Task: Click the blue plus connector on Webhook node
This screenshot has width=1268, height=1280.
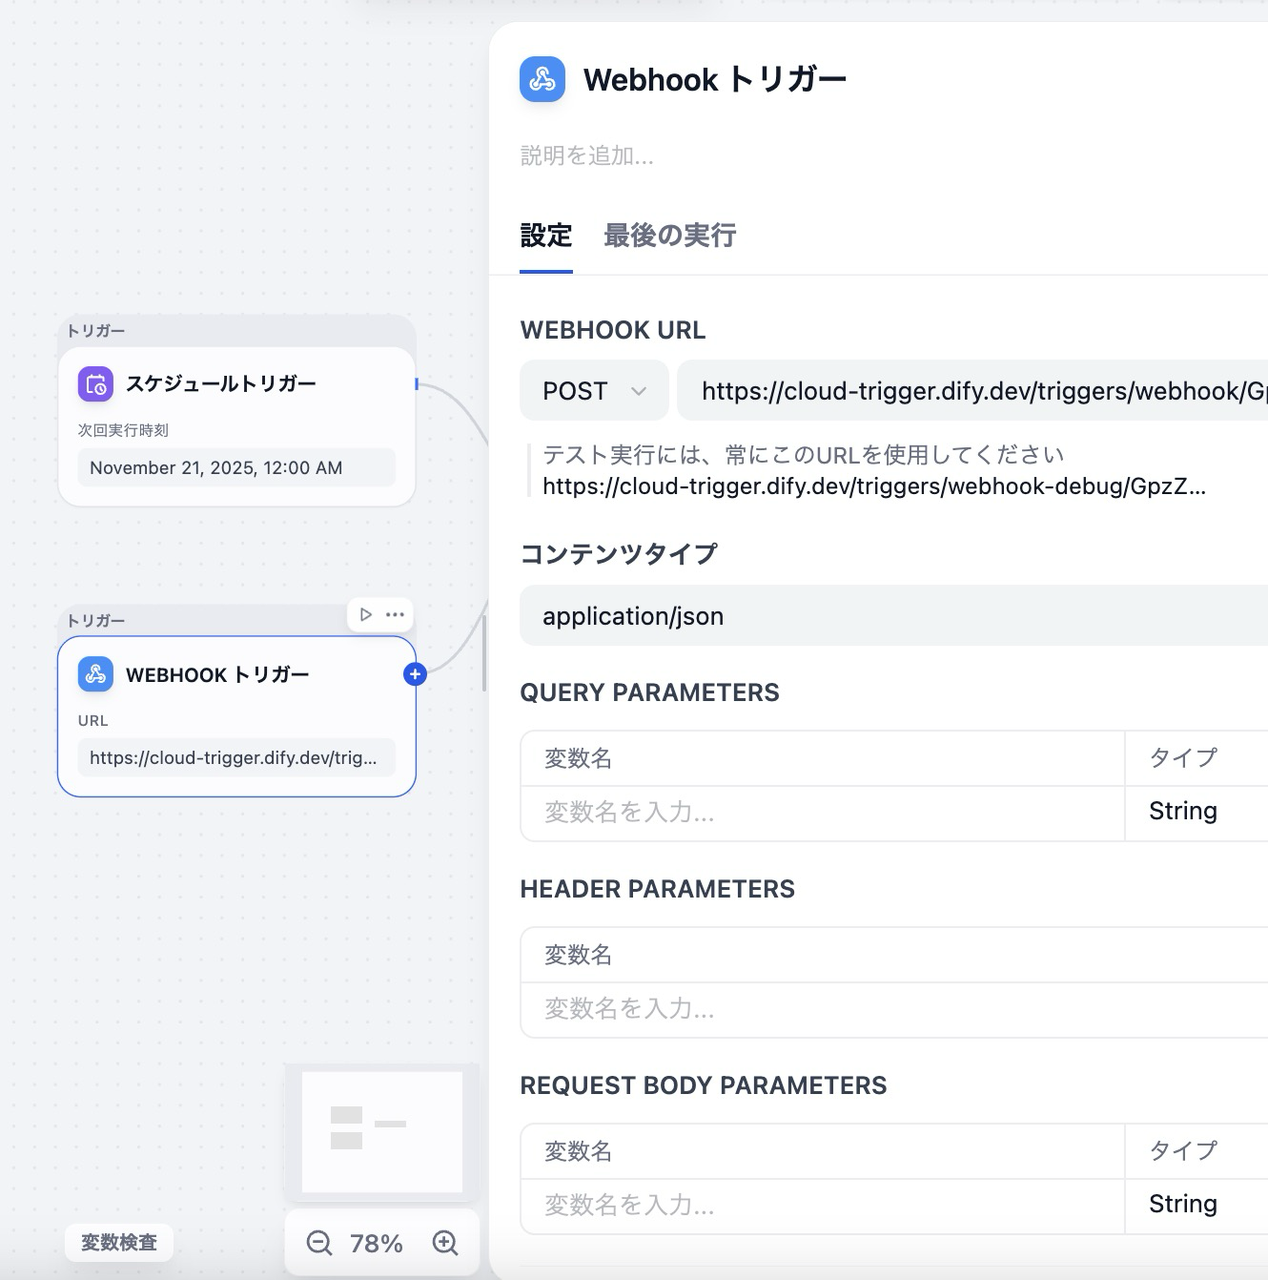Action: pos(415,674)
